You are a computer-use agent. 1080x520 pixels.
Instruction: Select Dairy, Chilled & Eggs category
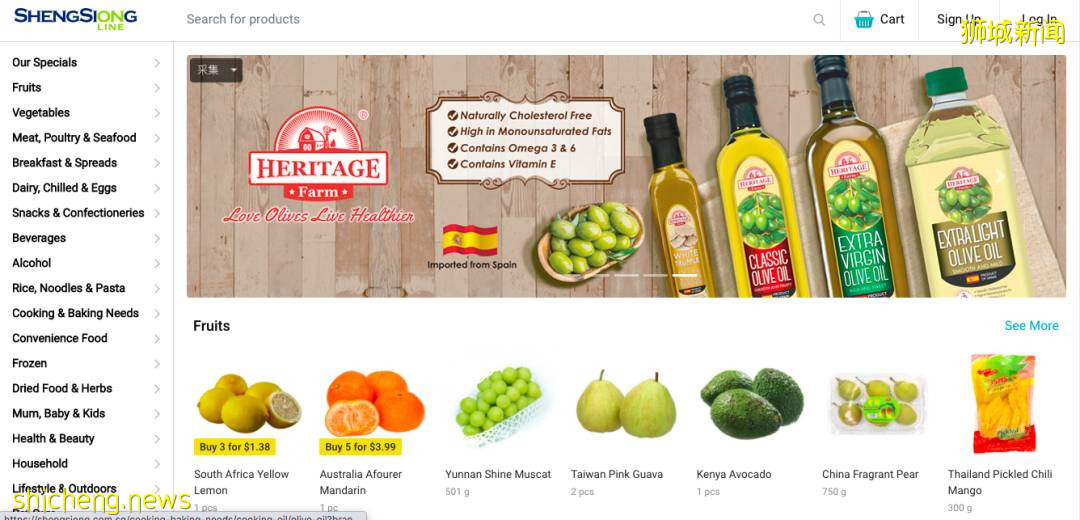click(64, 188)
